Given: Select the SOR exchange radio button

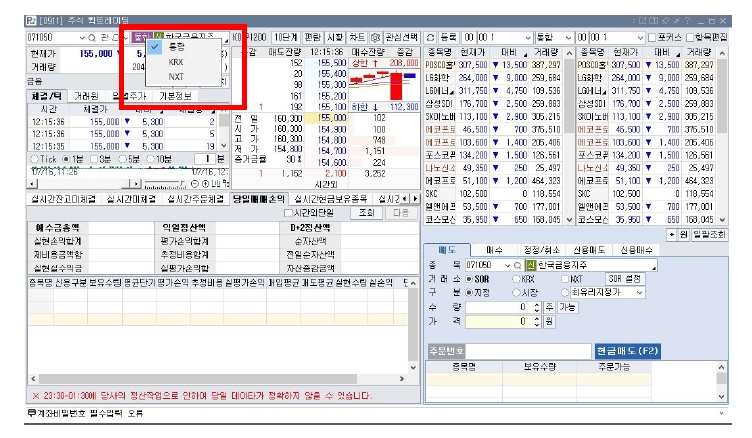Looking at the screenshot, I should (469, 279).
